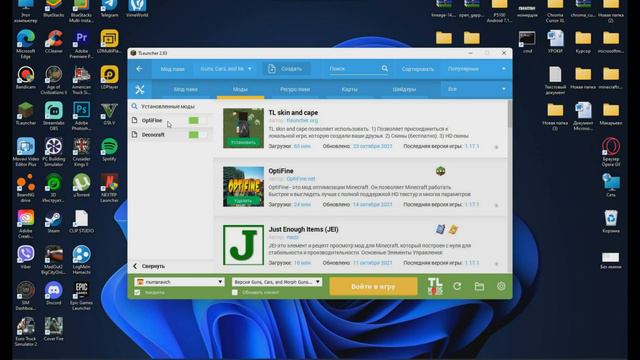Open the Guns, Cars modpack dropdown
640x360 pixels.
click(x=226, y=69)
